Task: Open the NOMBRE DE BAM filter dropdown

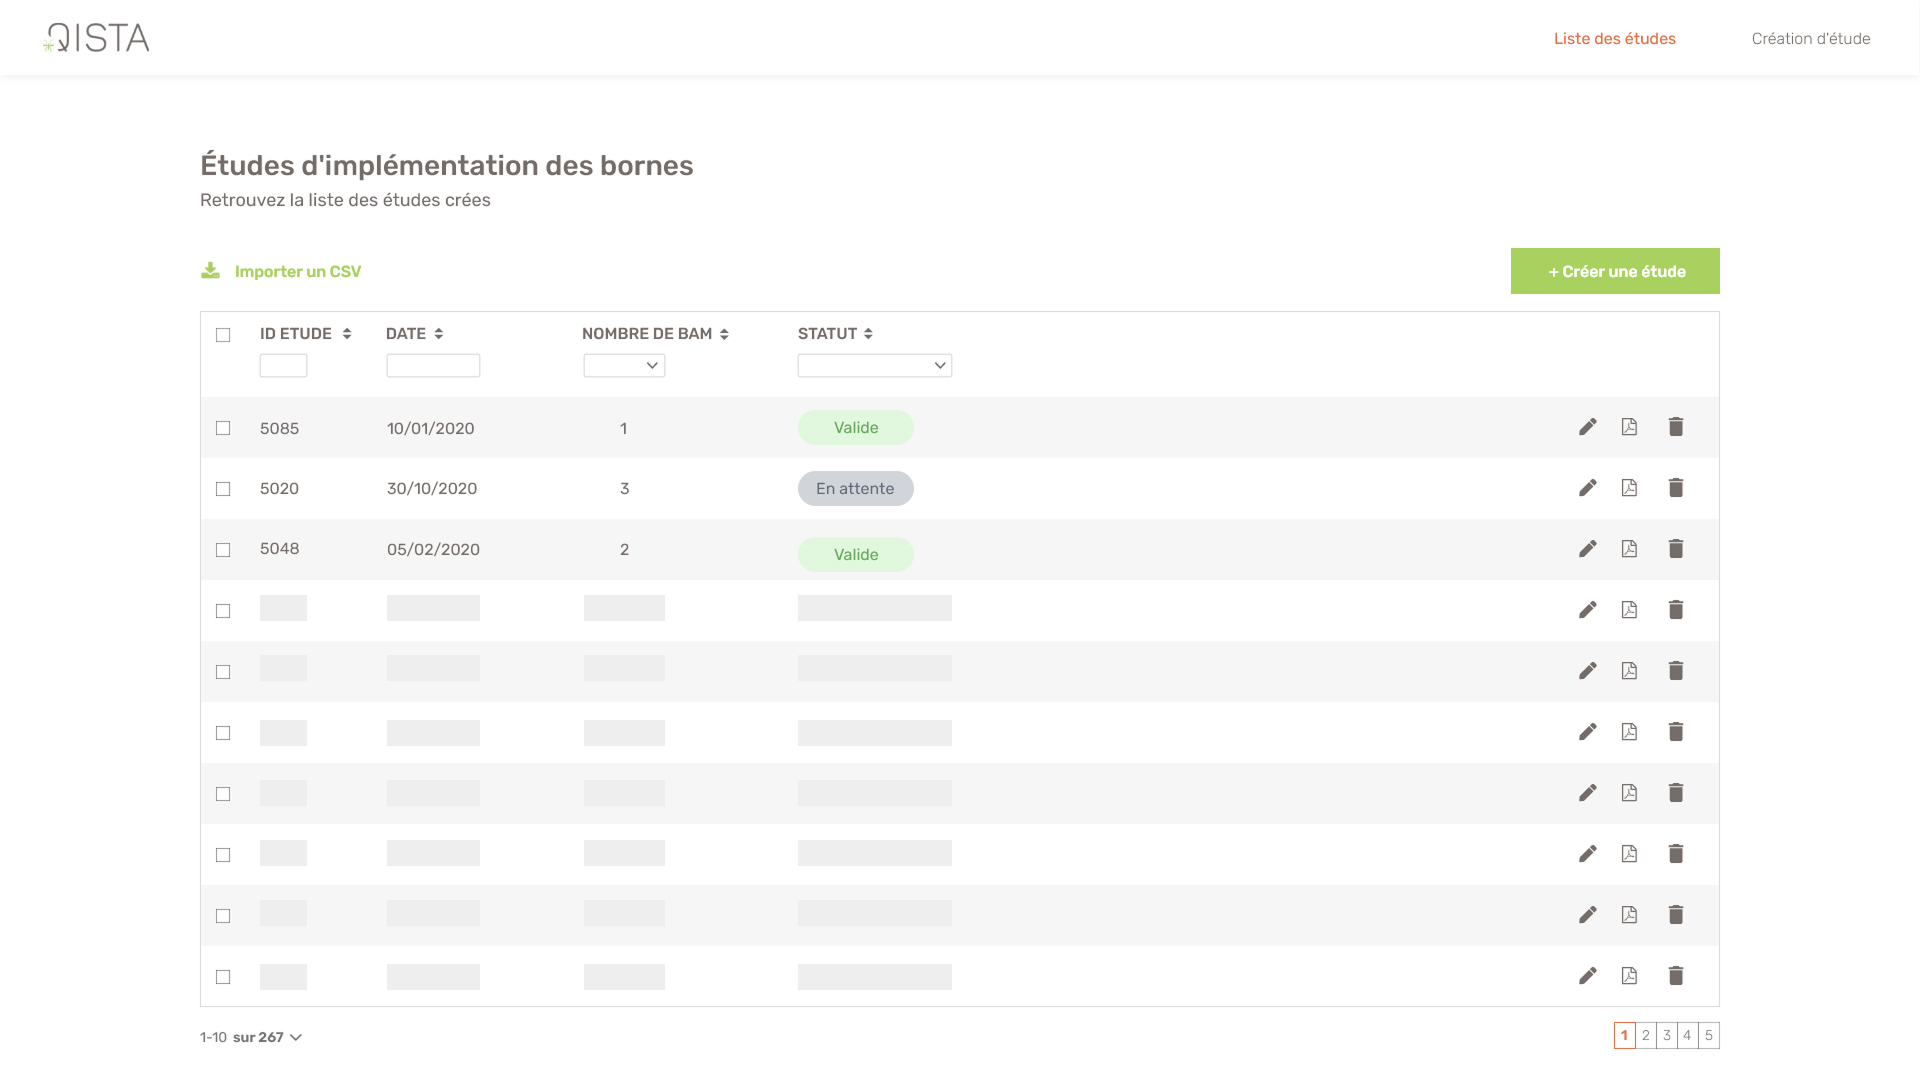Action: (624, 366)
